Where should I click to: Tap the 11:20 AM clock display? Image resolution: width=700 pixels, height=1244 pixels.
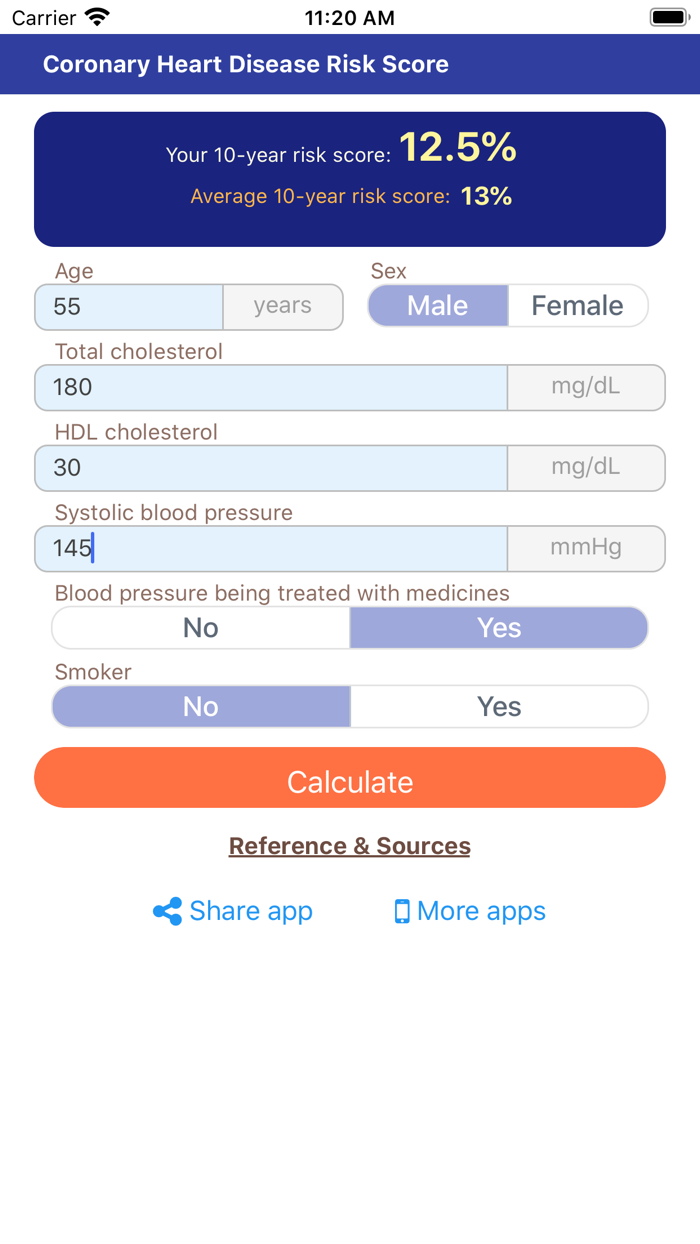point(349,16)
